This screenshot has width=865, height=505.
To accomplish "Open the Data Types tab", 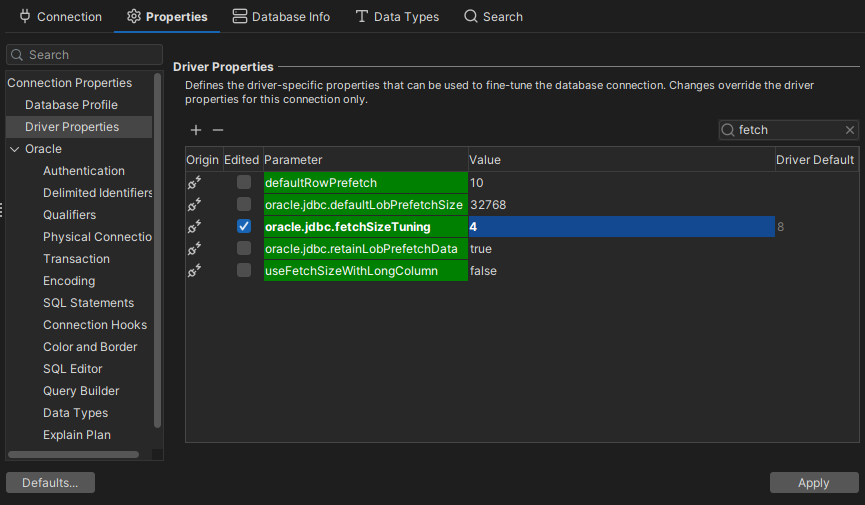I will pos(397,17).
